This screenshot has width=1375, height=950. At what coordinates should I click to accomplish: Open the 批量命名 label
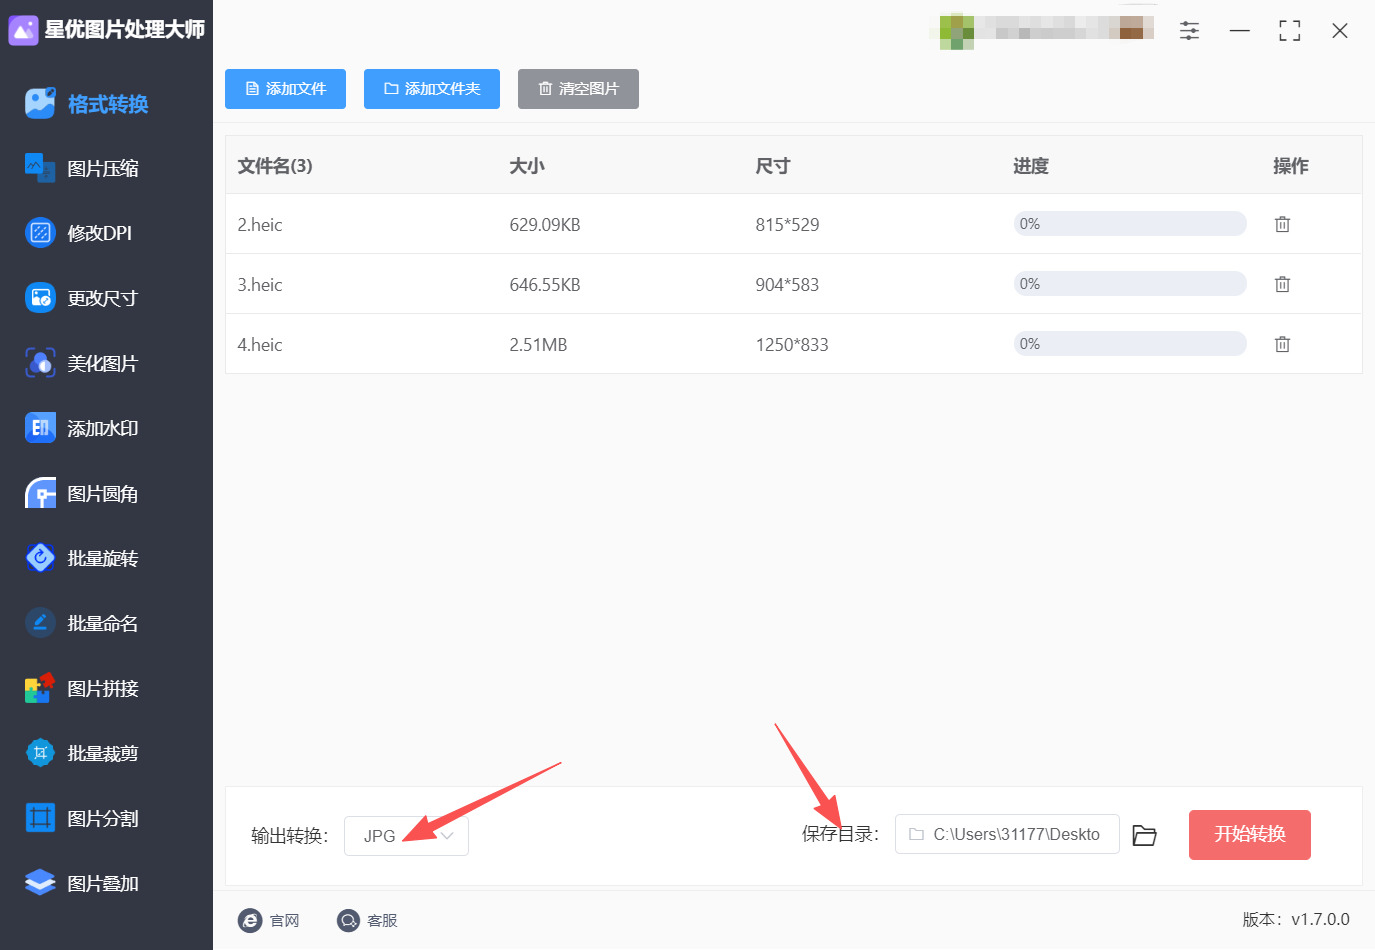[103, 623]
